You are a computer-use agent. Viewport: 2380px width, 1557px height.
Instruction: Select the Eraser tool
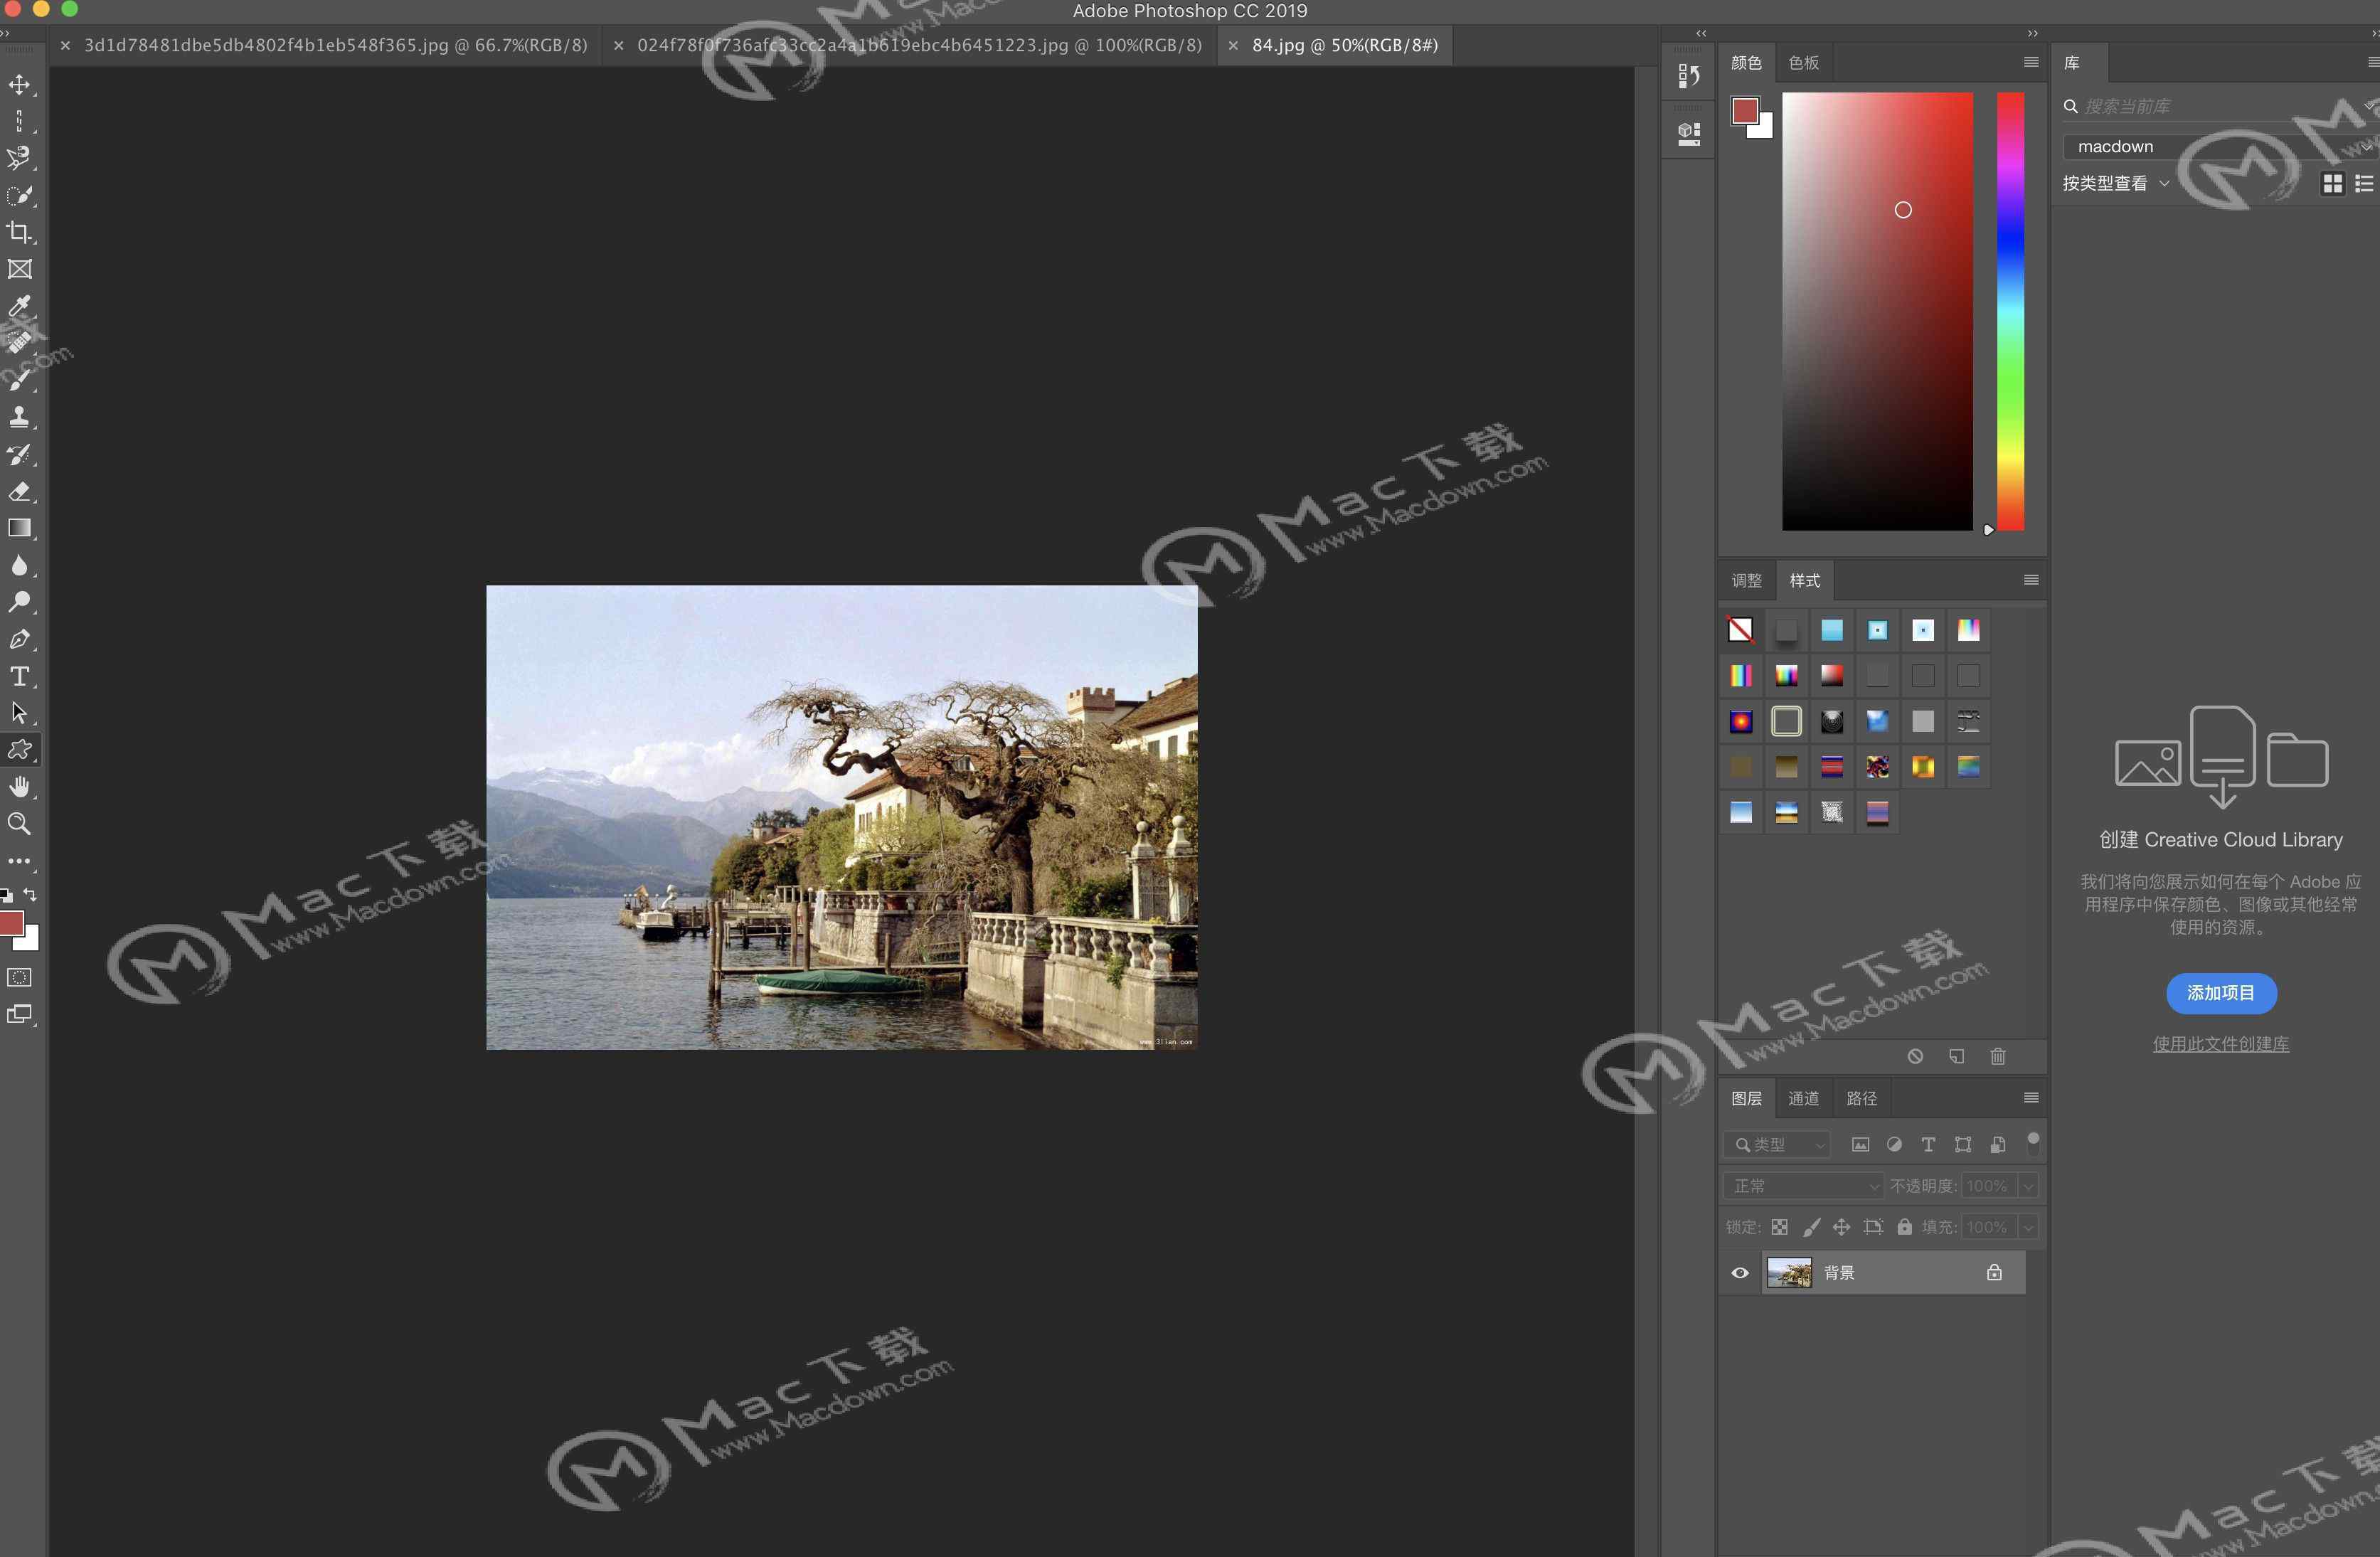click(19, 491)
